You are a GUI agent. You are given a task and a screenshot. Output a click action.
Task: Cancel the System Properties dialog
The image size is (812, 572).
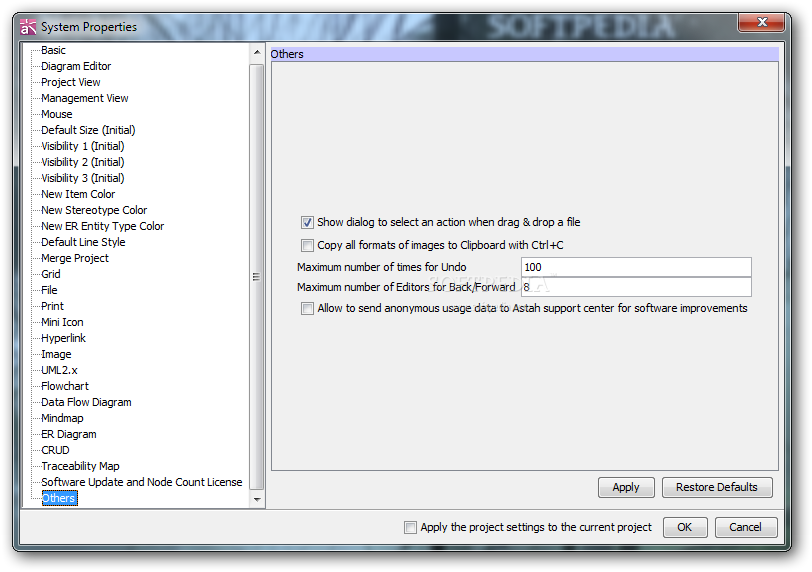(745, 527)
